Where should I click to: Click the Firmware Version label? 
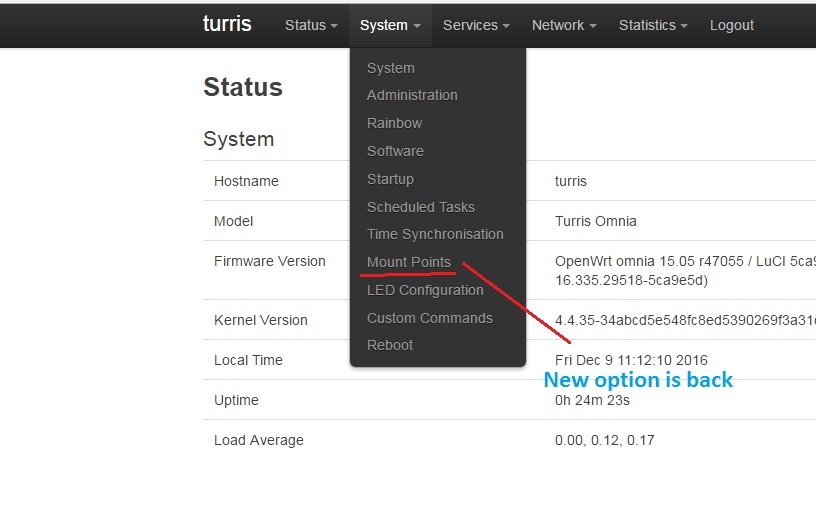[x=270, y=261]
